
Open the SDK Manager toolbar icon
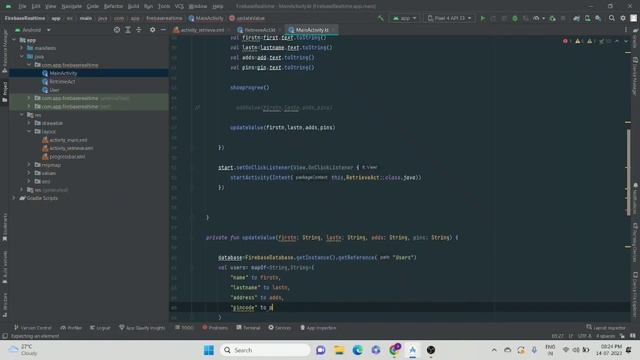(598, 18)
